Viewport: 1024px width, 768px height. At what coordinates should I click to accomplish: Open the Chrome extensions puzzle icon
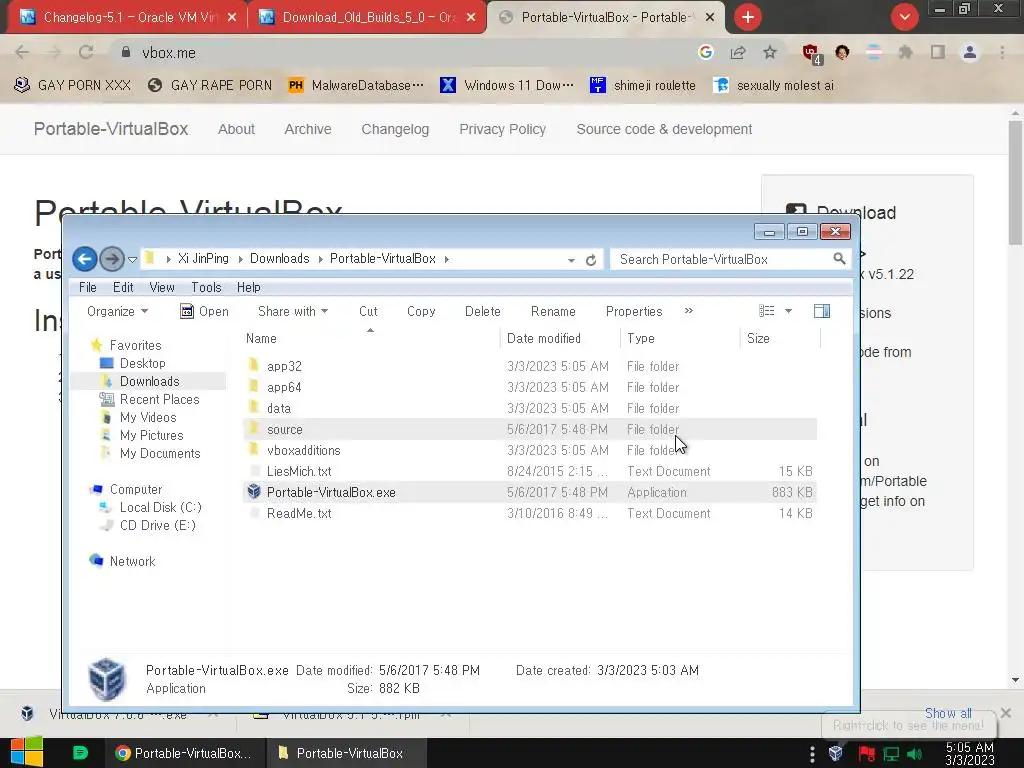click(905, 53)
